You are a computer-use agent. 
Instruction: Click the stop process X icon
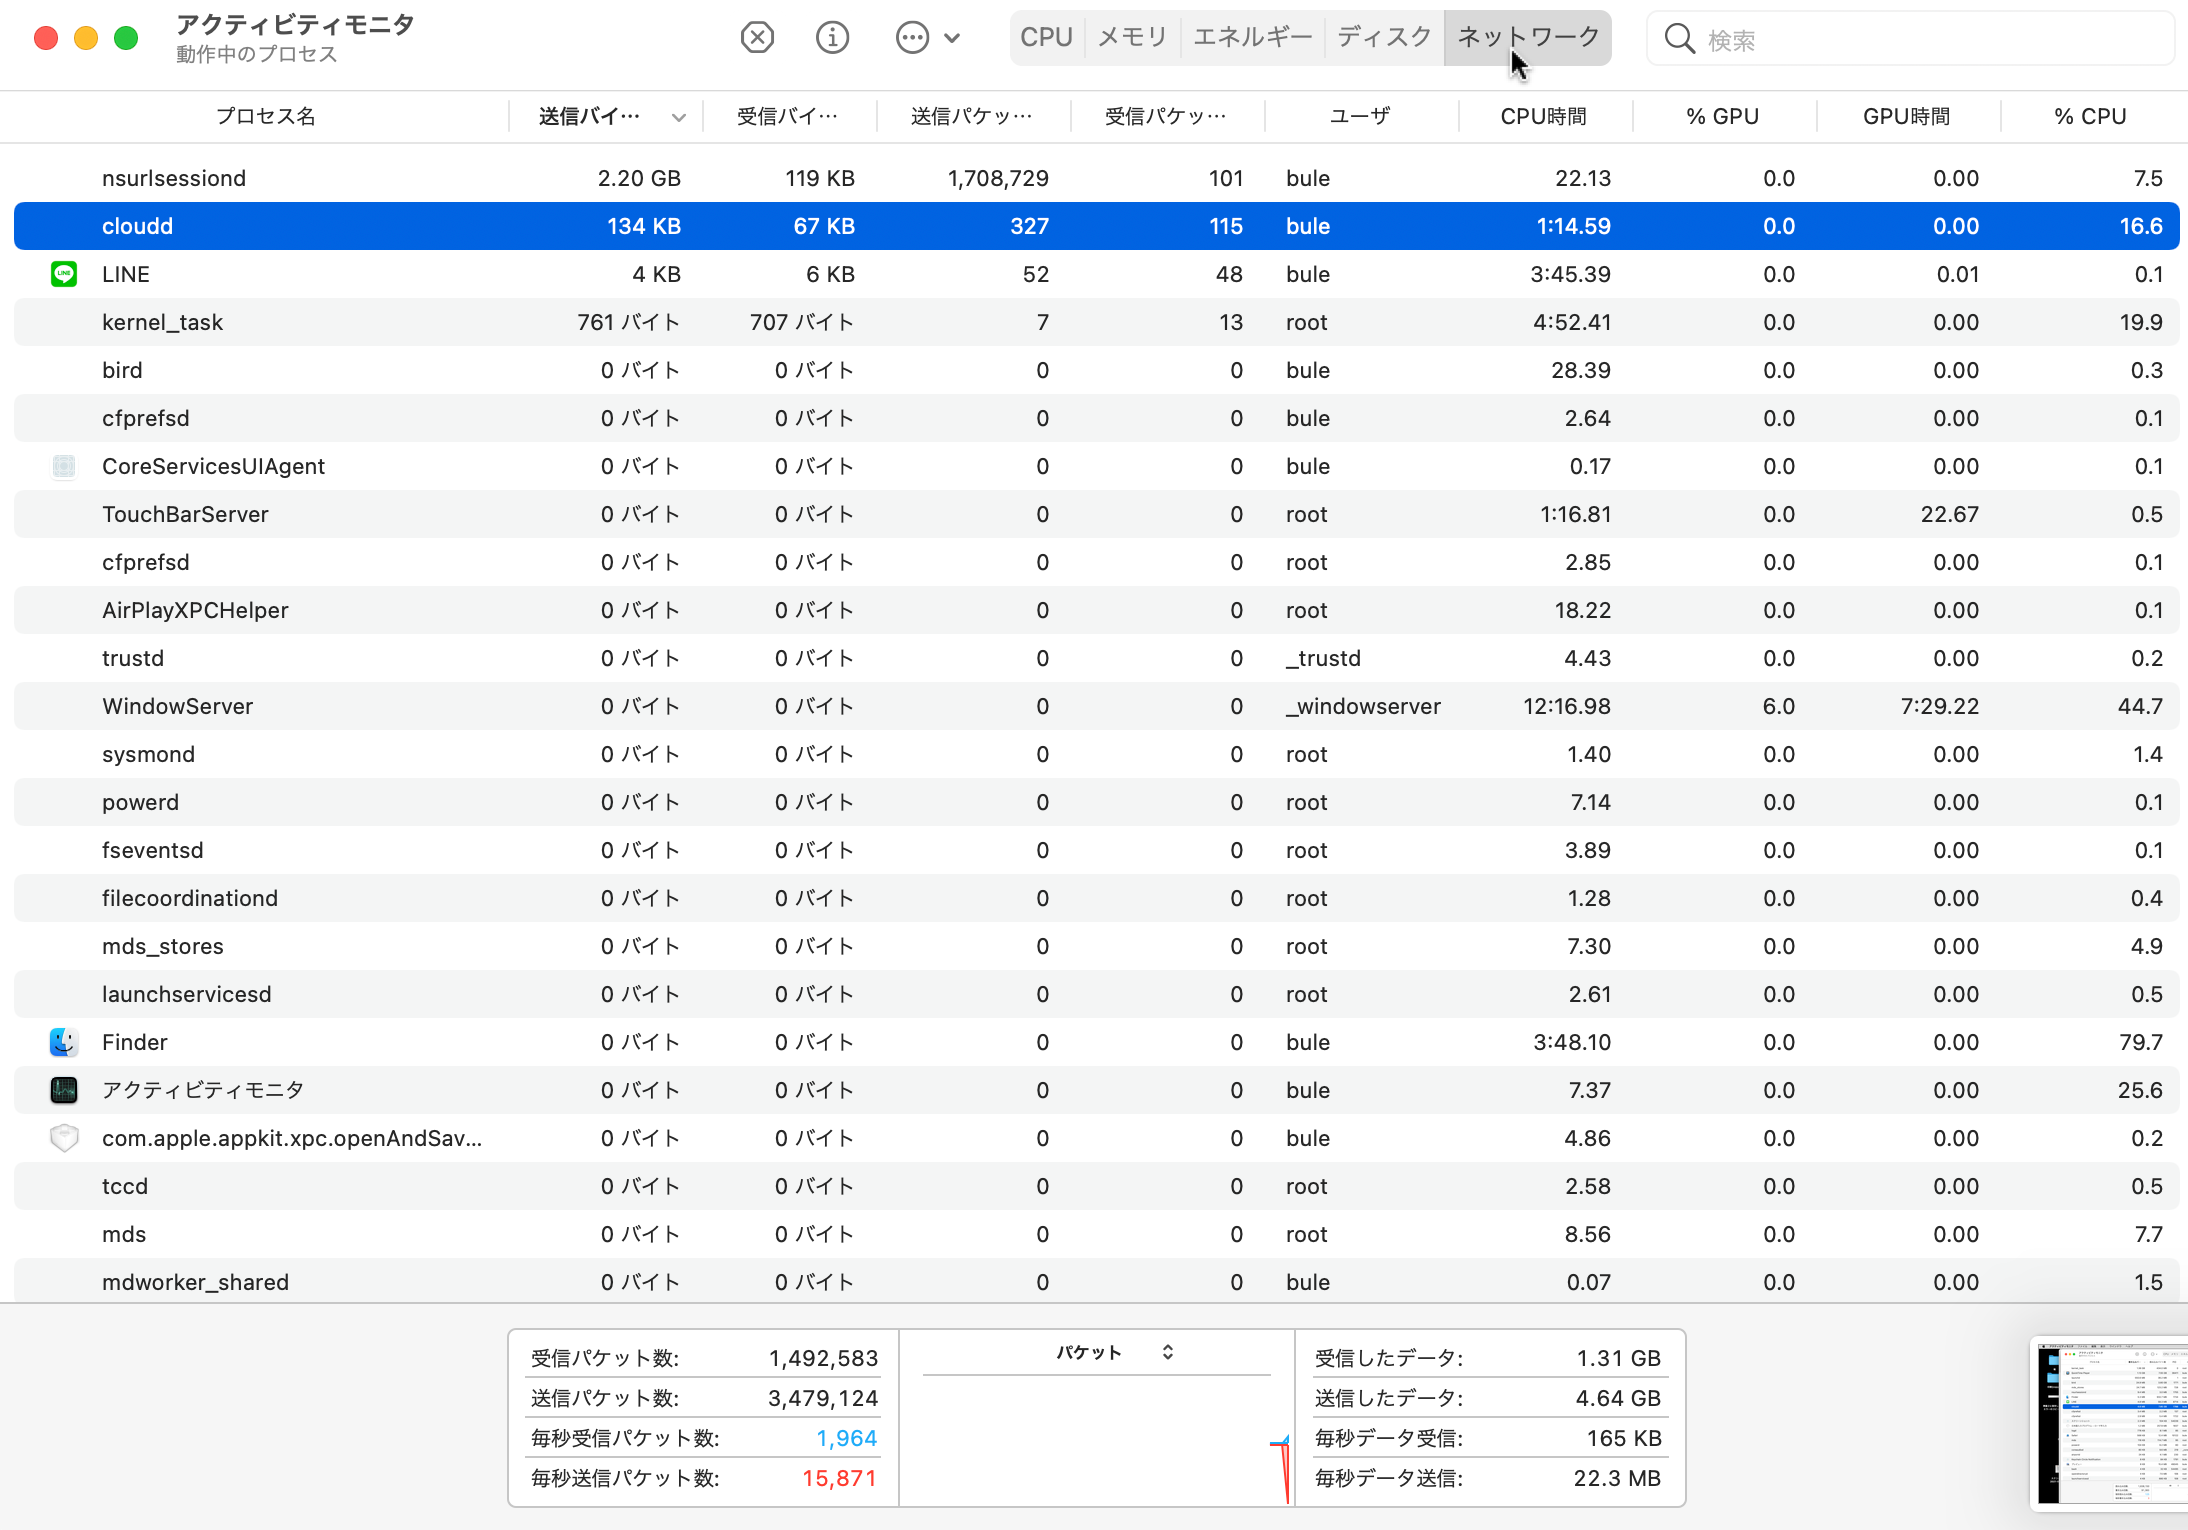pos(757,38)
